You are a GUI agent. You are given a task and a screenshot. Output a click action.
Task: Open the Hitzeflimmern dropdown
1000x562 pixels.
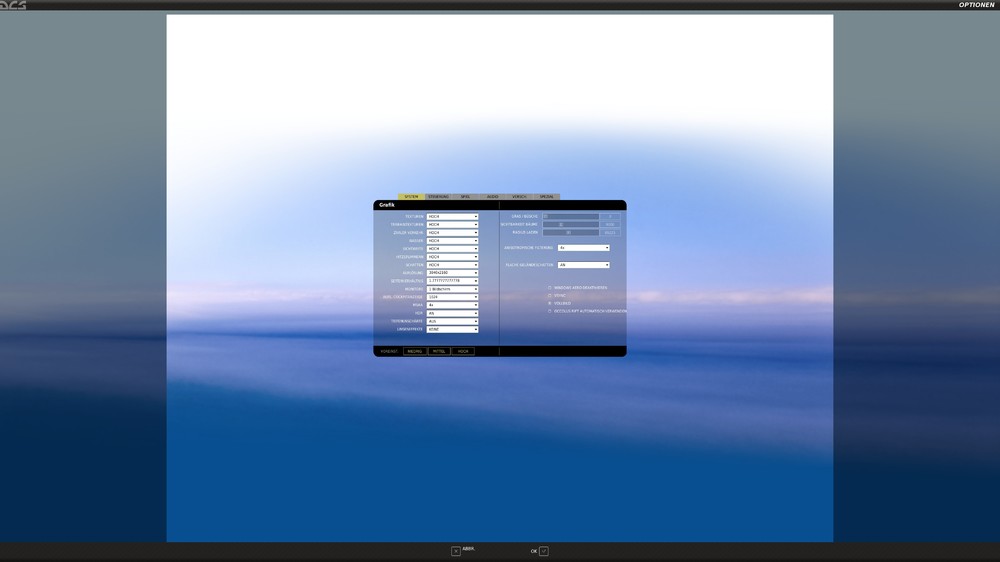(452, 256)
